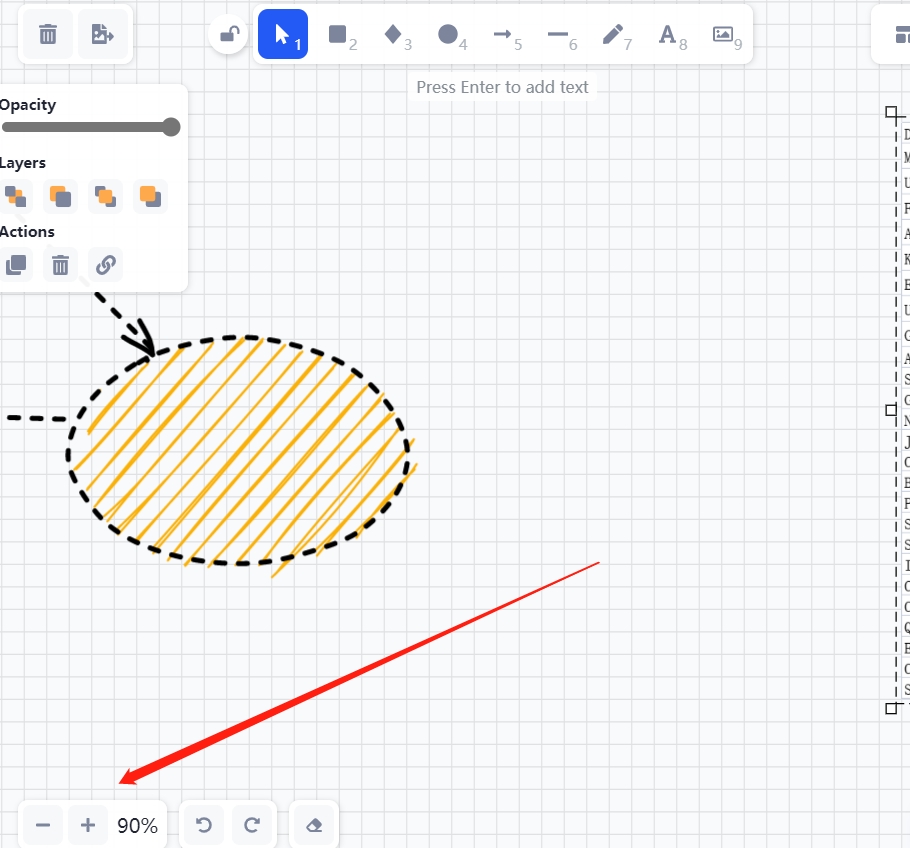Reset zoom by clicking 90%

(137, 825)
